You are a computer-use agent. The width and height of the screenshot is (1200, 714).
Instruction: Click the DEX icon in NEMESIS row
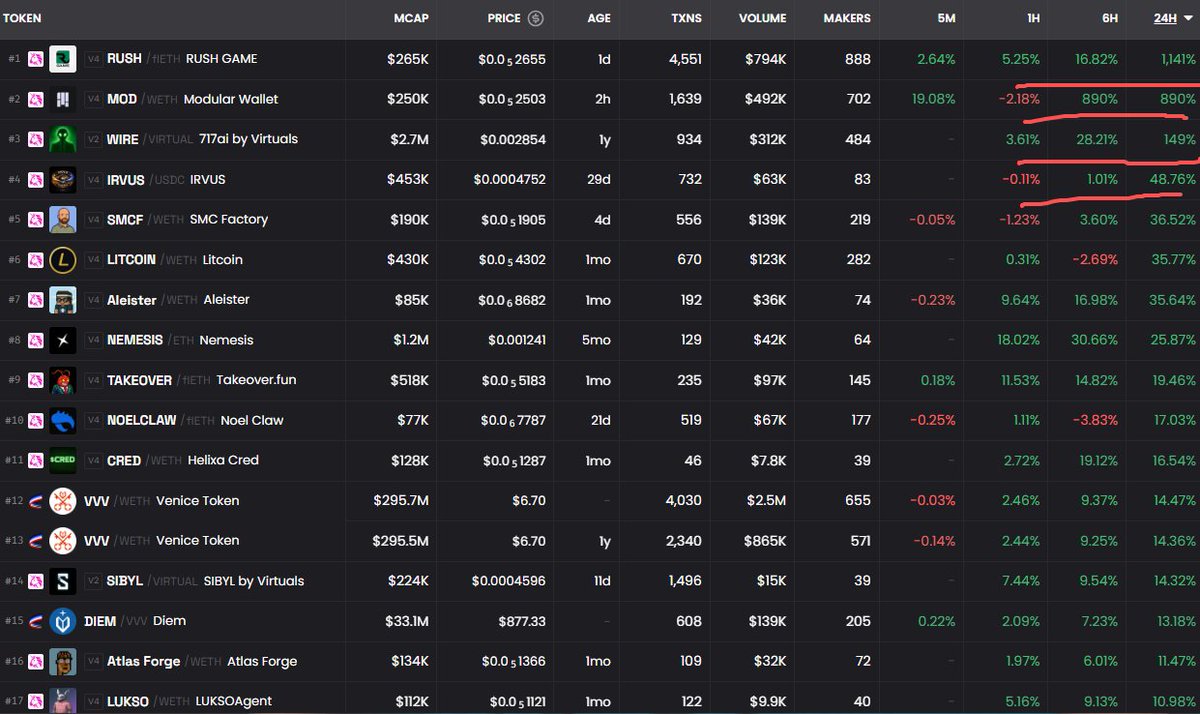[x=35, y=340]
